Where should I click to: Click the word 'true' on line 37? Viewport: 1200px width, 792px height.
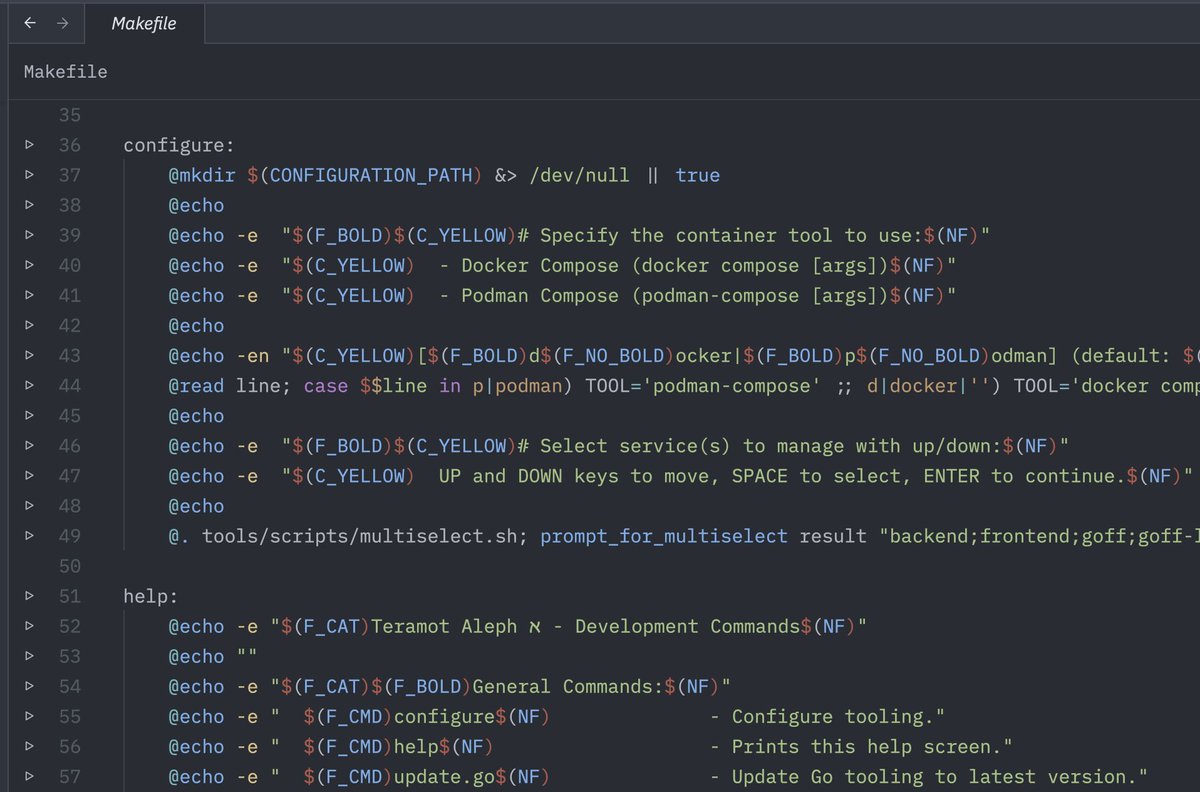coord(697,175)
